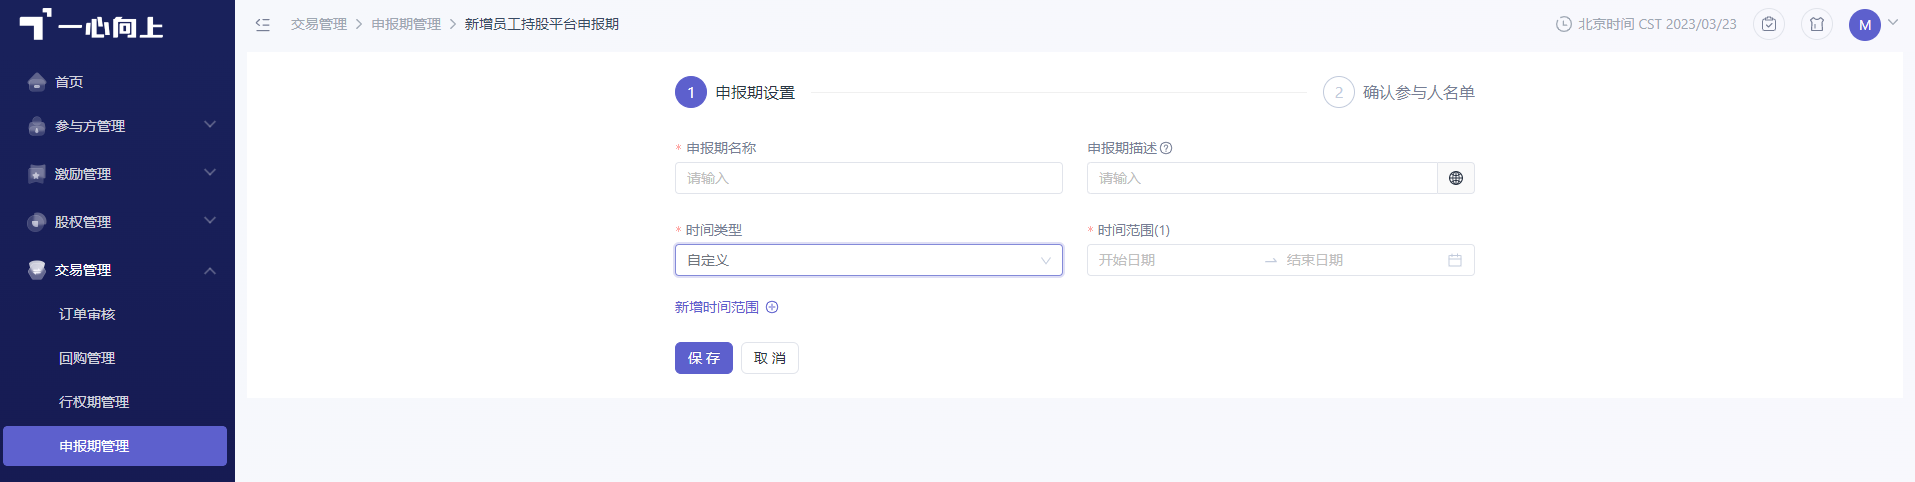Open the theme shirt icon in the header
The image size is (1915, 482).
point(1817,24)
